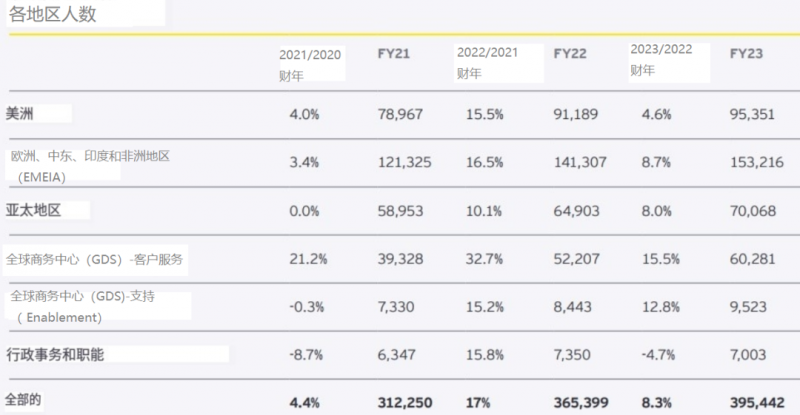This screenshot has width=800, height=415.
Task: Click the 2021/2020 财年 column header
Action: 309,63
